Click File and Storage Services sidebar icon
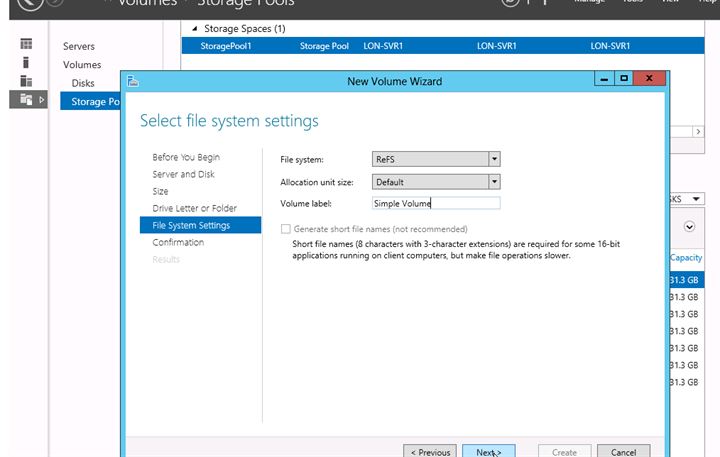Screen dimensions: 720x457 pyautogui.click(x=26, y=98)
